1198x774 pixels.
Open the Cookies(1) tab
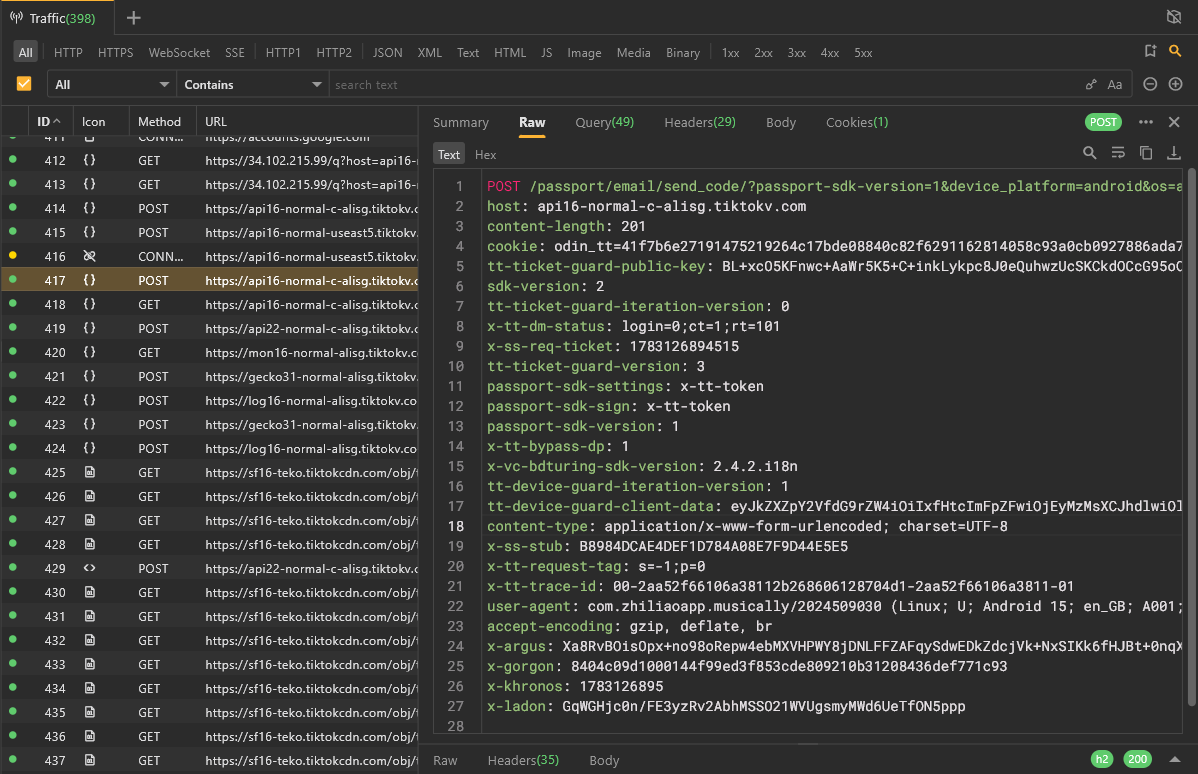(x=857, y=122)
